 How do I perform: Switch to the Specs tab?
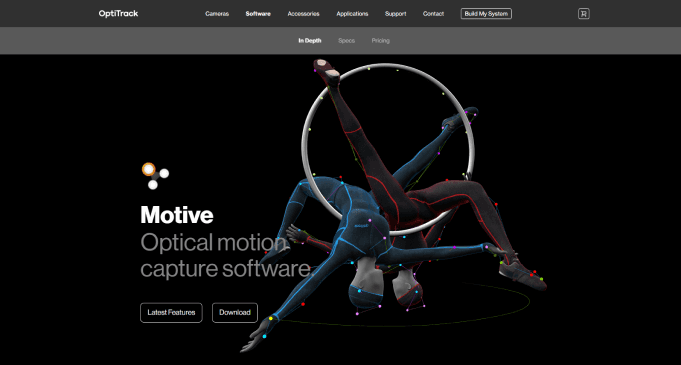pos(347,41)
